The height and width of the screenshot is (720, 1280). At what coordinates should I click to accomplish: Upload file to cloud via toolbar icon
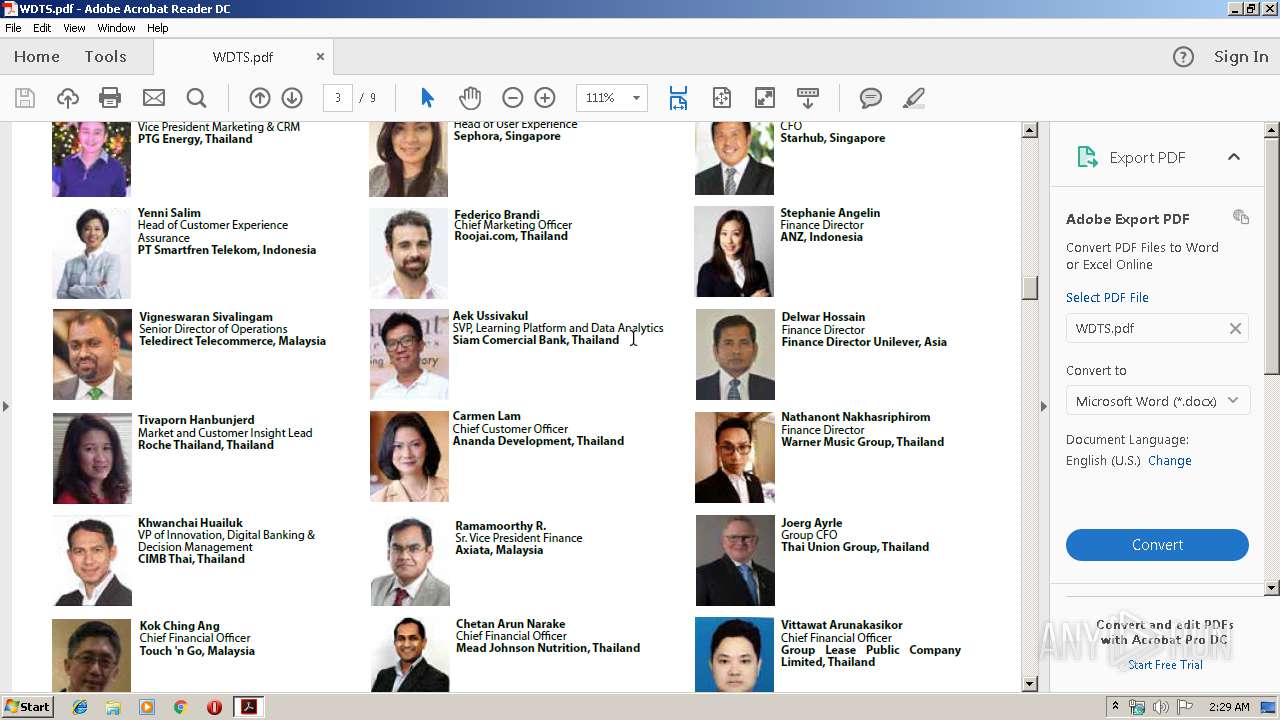point(67,98)
